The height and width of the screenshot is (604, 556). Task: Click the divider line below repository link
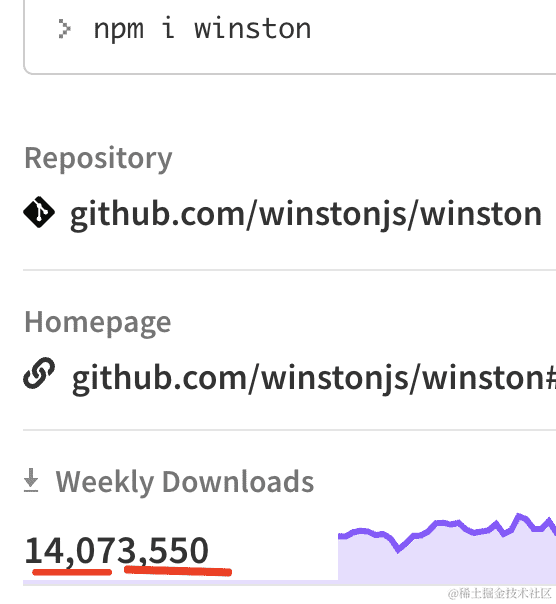(289, 270)
